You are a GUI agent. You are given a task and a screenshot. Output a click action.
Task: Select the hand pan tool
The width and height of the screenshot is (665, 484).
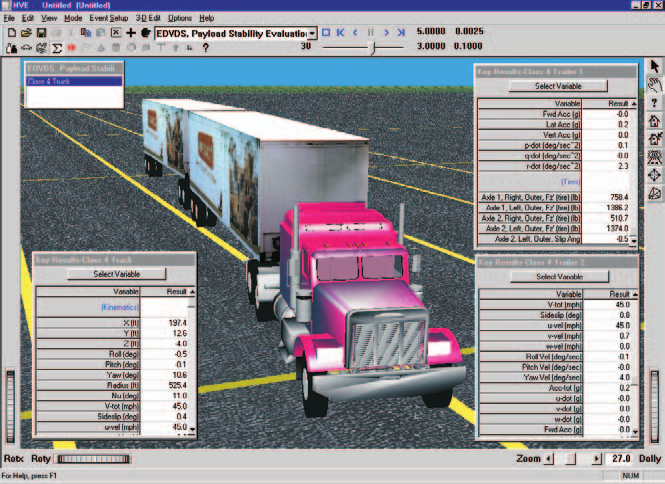(x=655, y=85)
